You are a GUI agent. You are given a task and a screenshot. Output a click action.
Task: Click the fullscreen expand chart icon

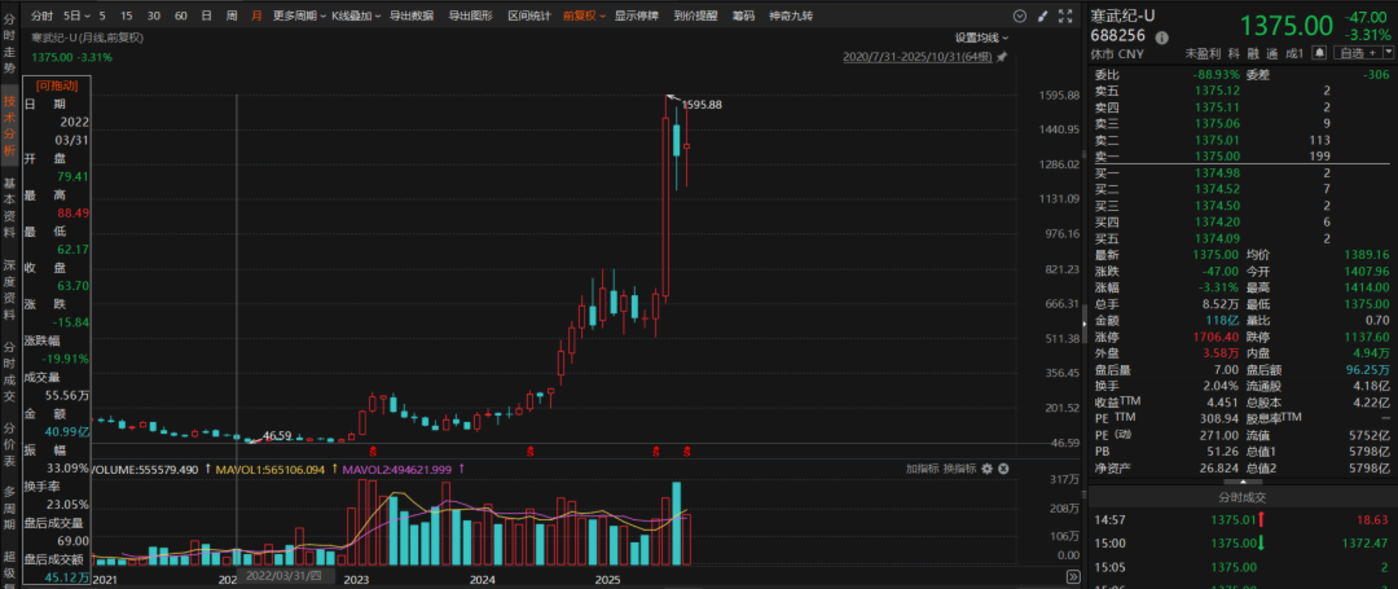[1067, 16]
